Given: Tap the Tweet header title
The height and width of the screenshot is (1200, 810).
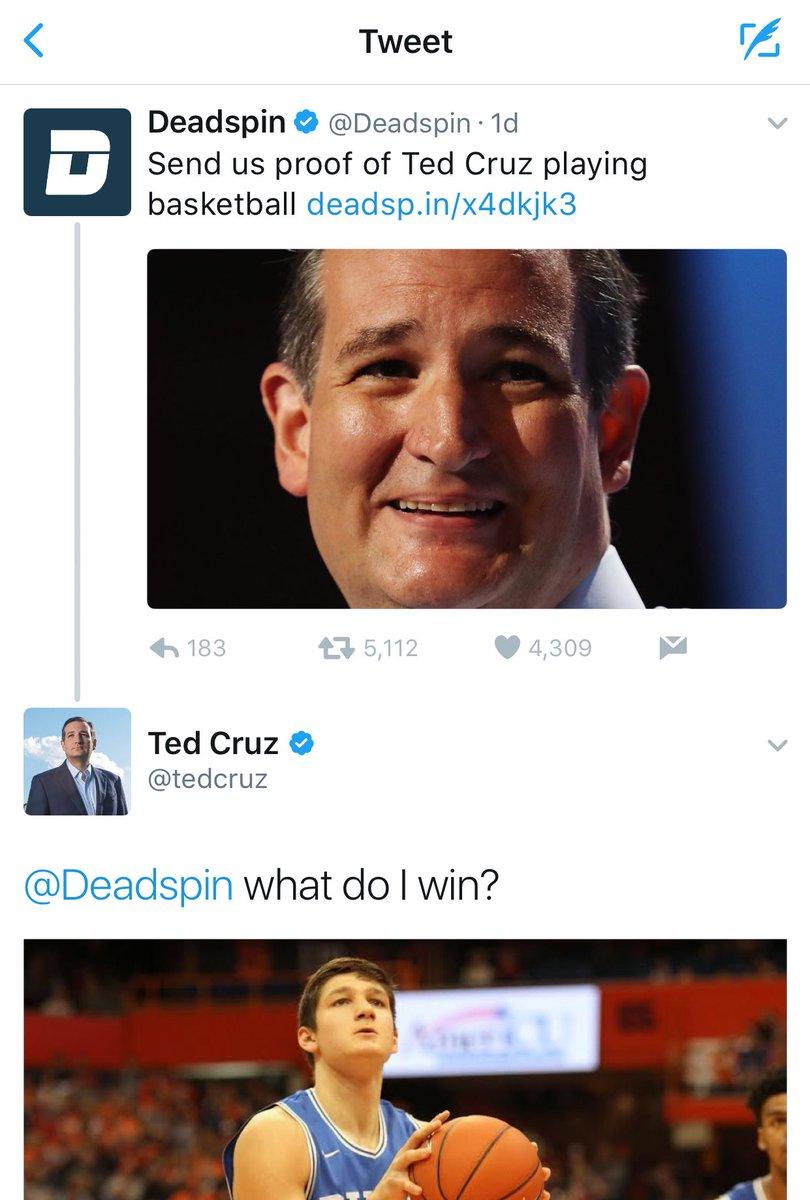Looking at the screenshot, I should point(405,42).
